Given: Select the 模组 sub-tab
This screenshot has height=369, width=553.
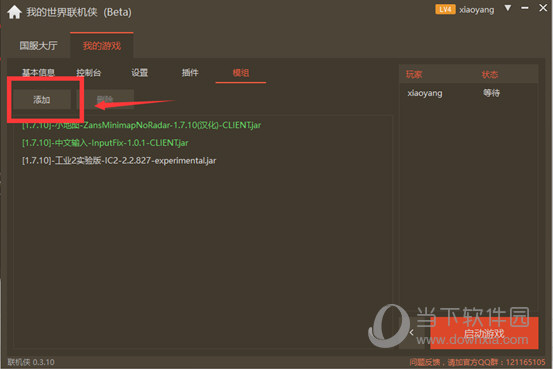Looking at the screenshot, I should pos(241,73).
